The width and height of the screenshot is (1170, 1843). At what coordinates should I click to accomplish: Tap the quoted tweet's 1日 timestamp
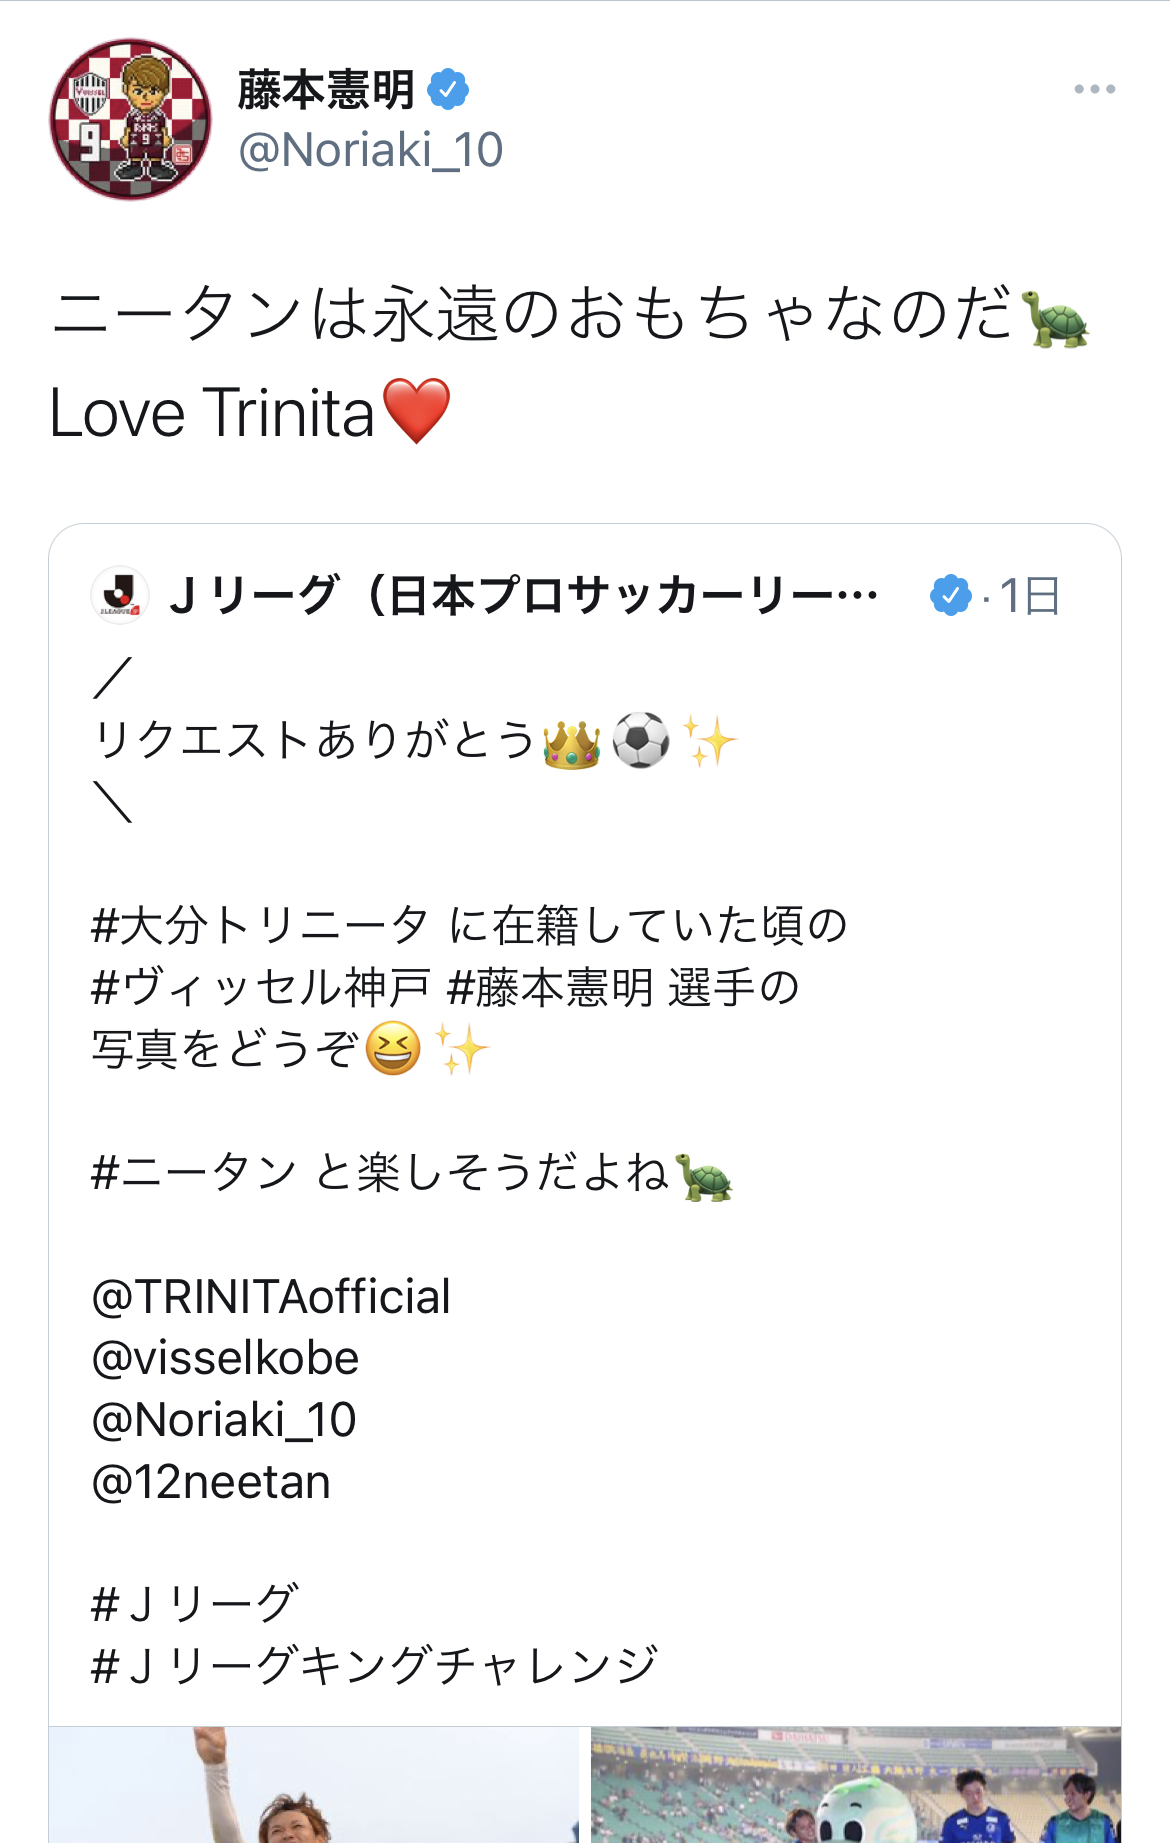click(x=1030, y=596)
